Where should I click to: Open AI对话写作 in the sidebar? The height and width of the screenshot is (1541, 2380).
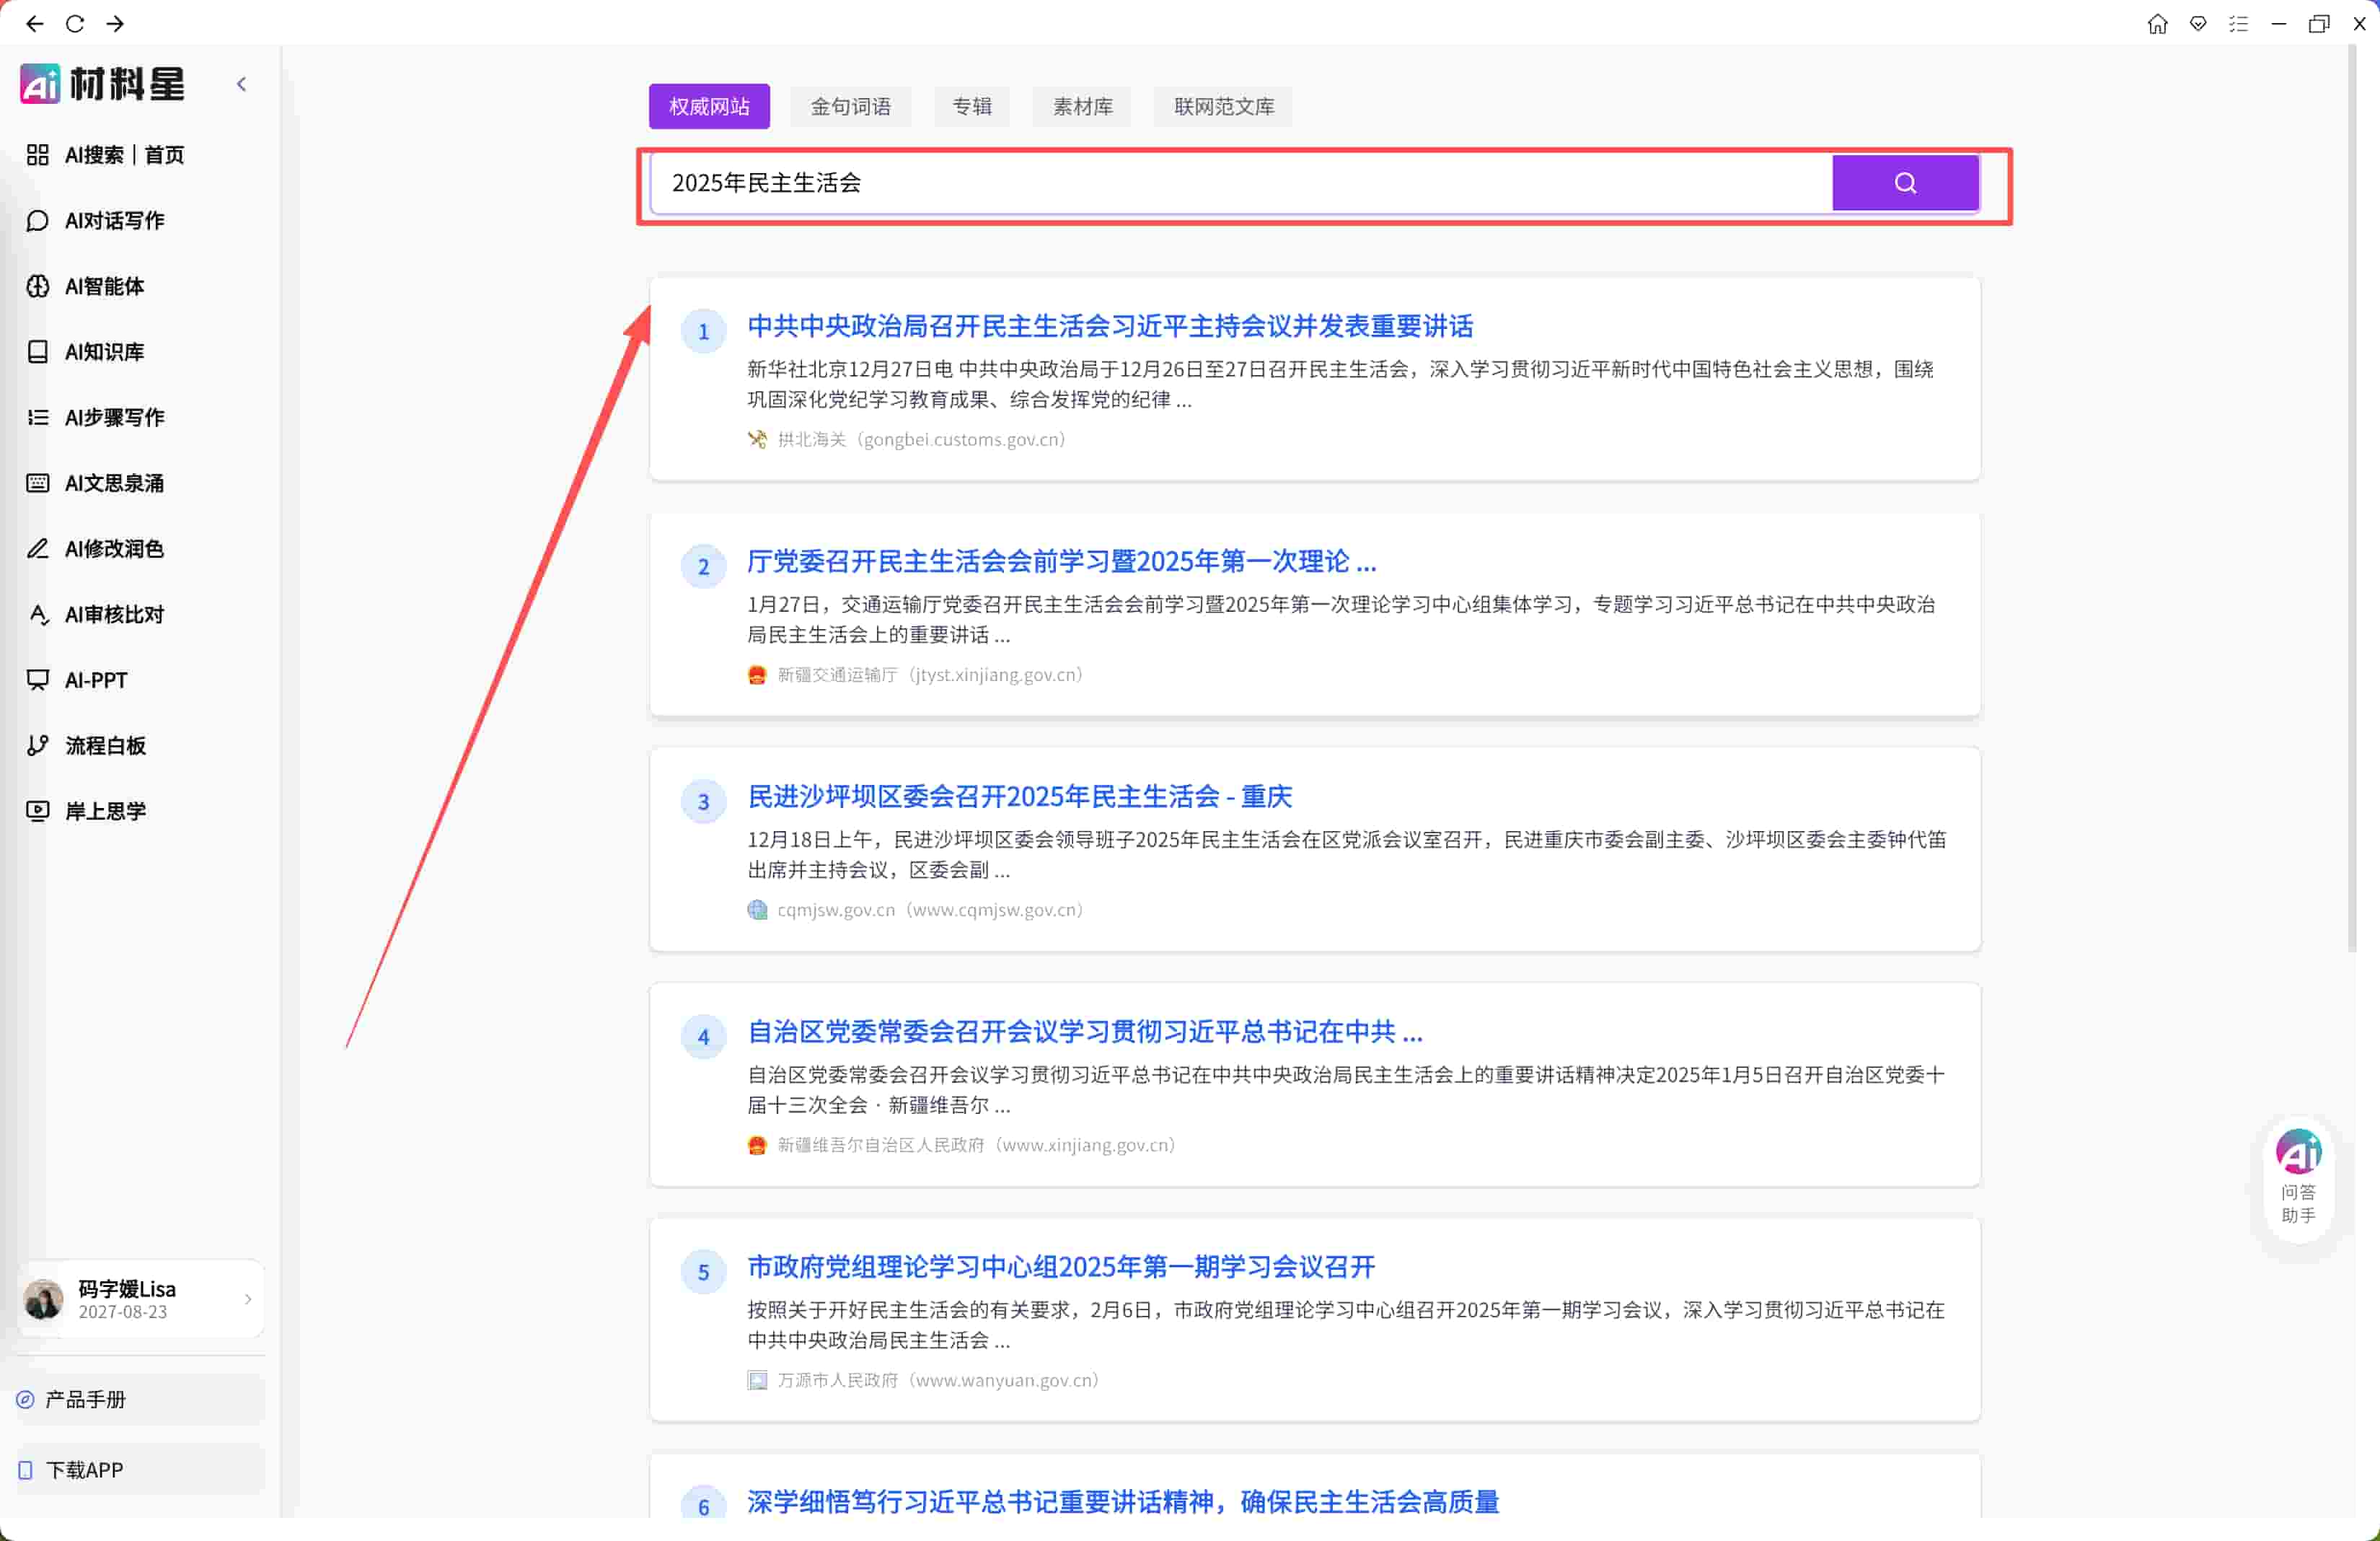[x=113, y=220]
